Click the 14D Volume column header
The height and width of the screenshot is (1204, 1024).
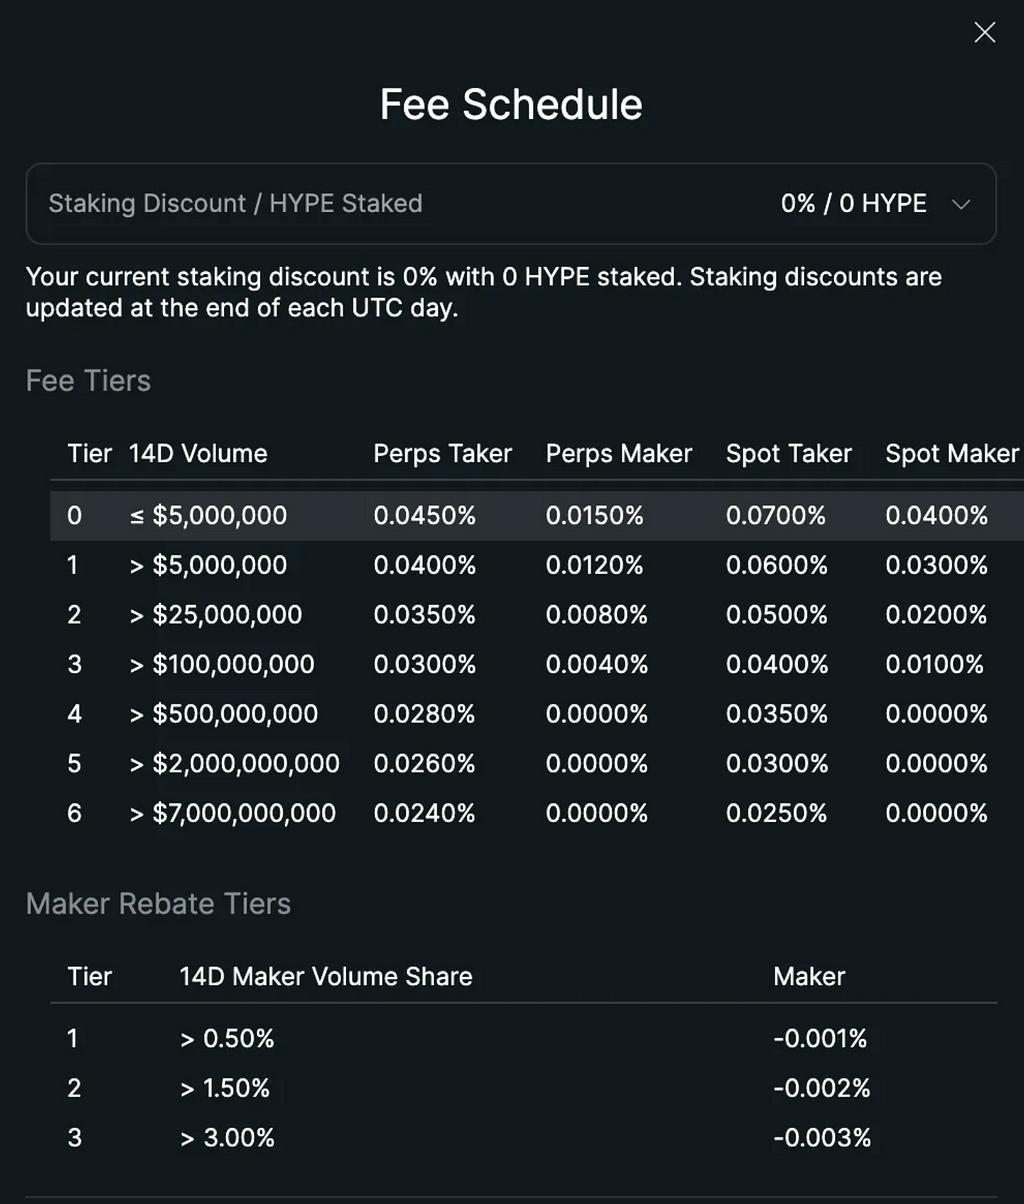click(198, 453)
